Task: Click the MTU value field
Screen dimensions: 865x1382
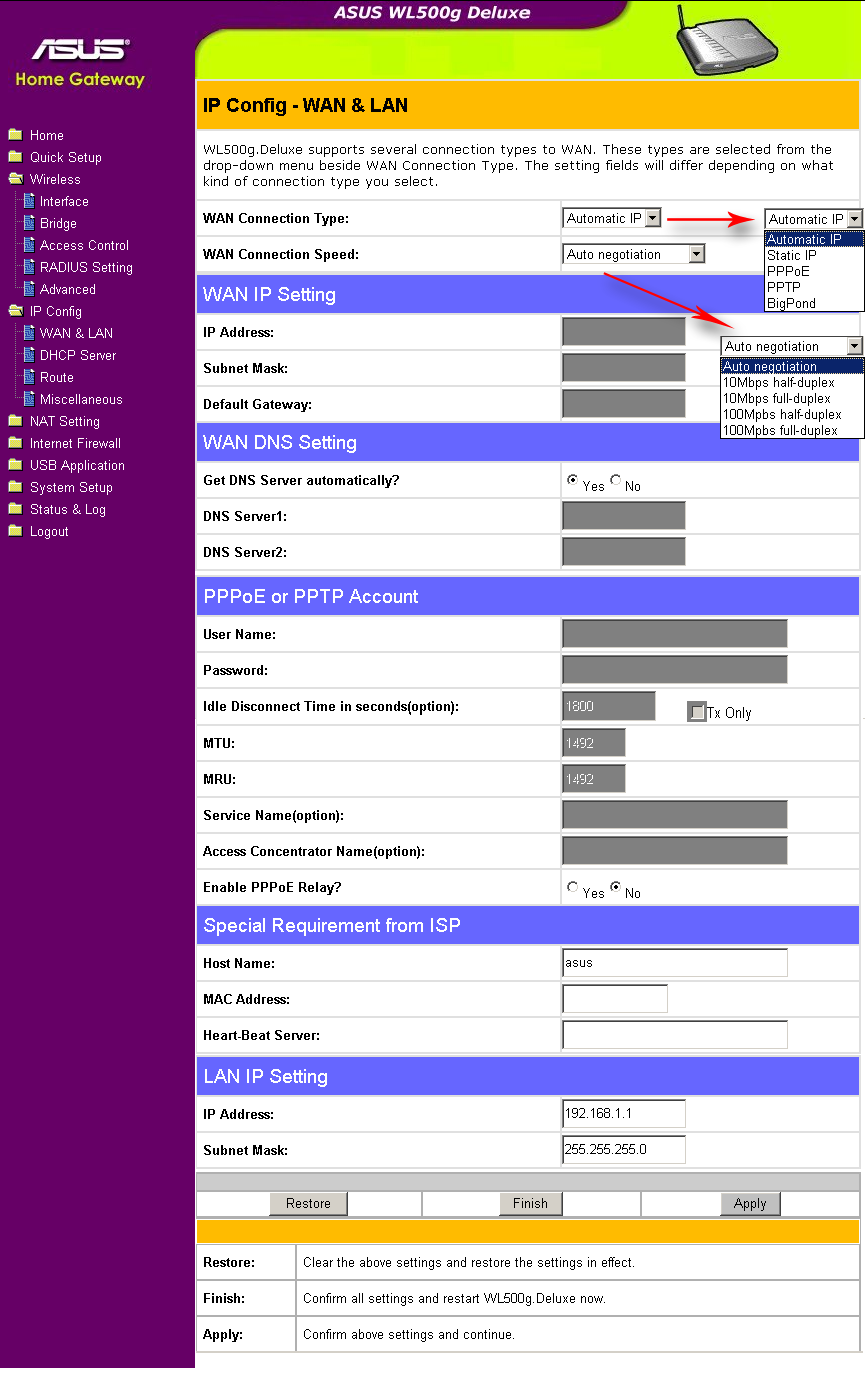Action: [x=594, y=742]
